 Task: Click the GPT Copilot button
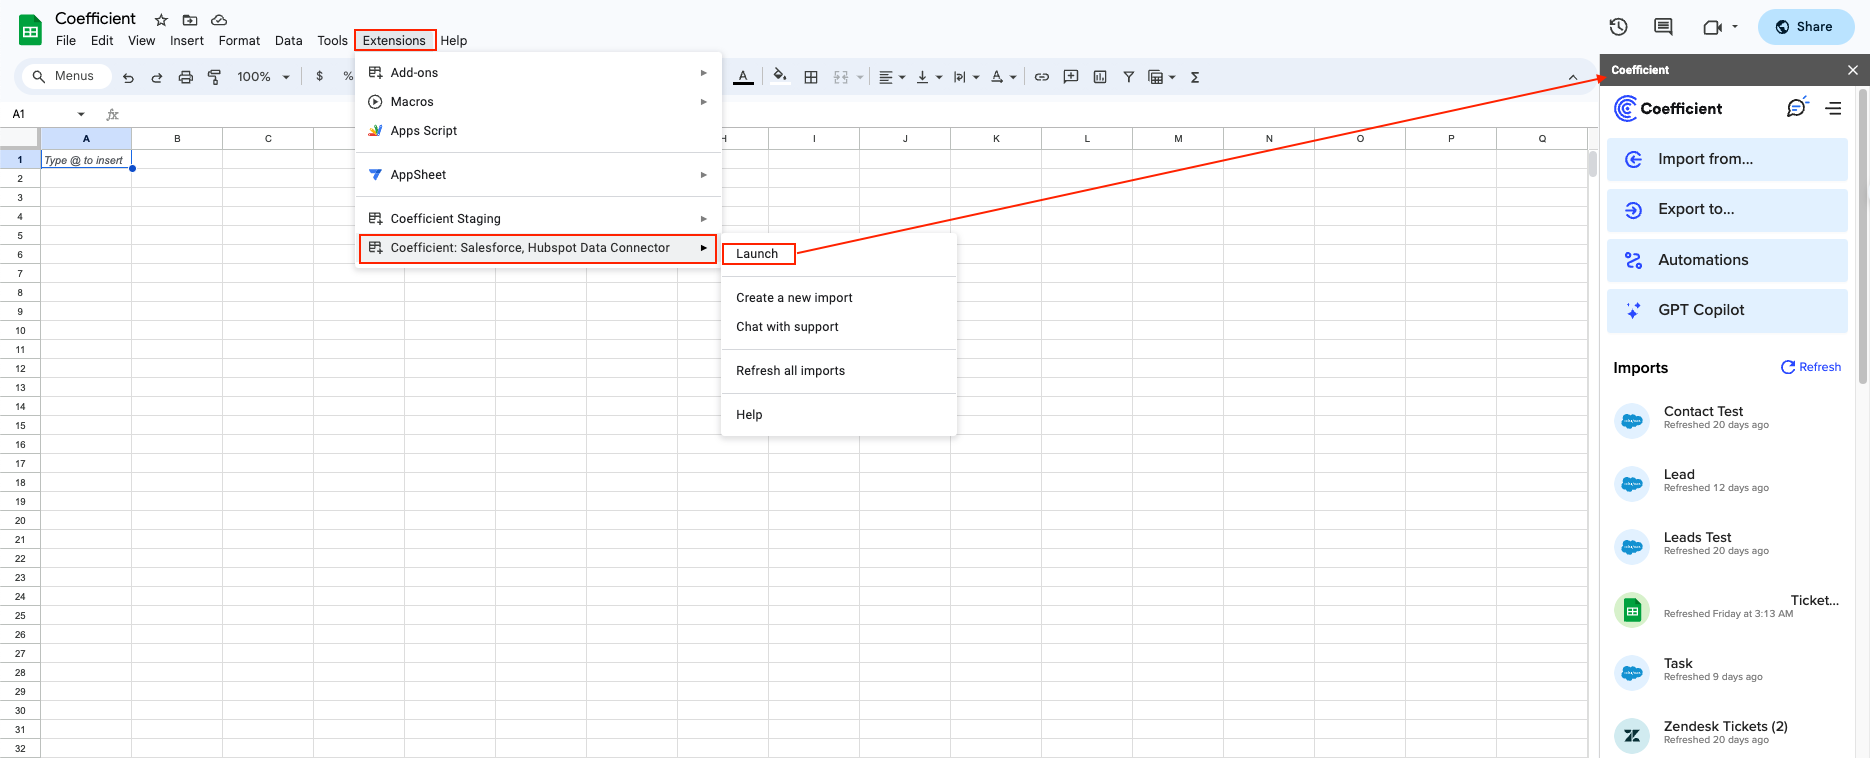(x=1727, y=310)
